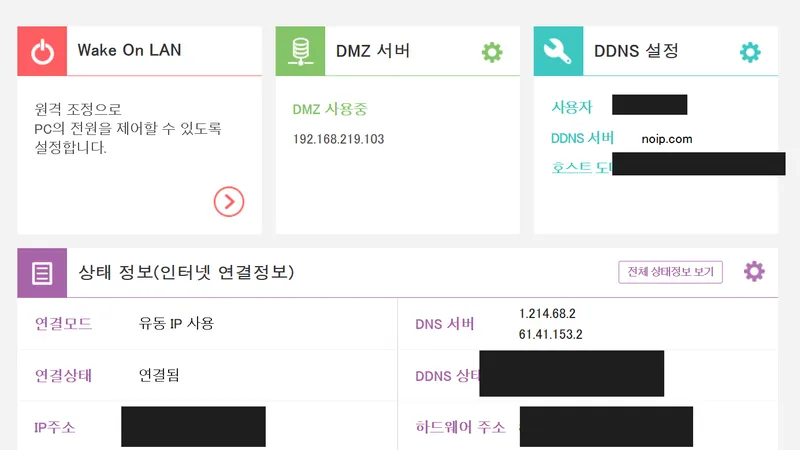The width and height of the screenshot is (800, 450).
Task: Click the 상태 정보(인터넷 연결정보) heading
Action: pyautogui.click(x=186, y=272)
